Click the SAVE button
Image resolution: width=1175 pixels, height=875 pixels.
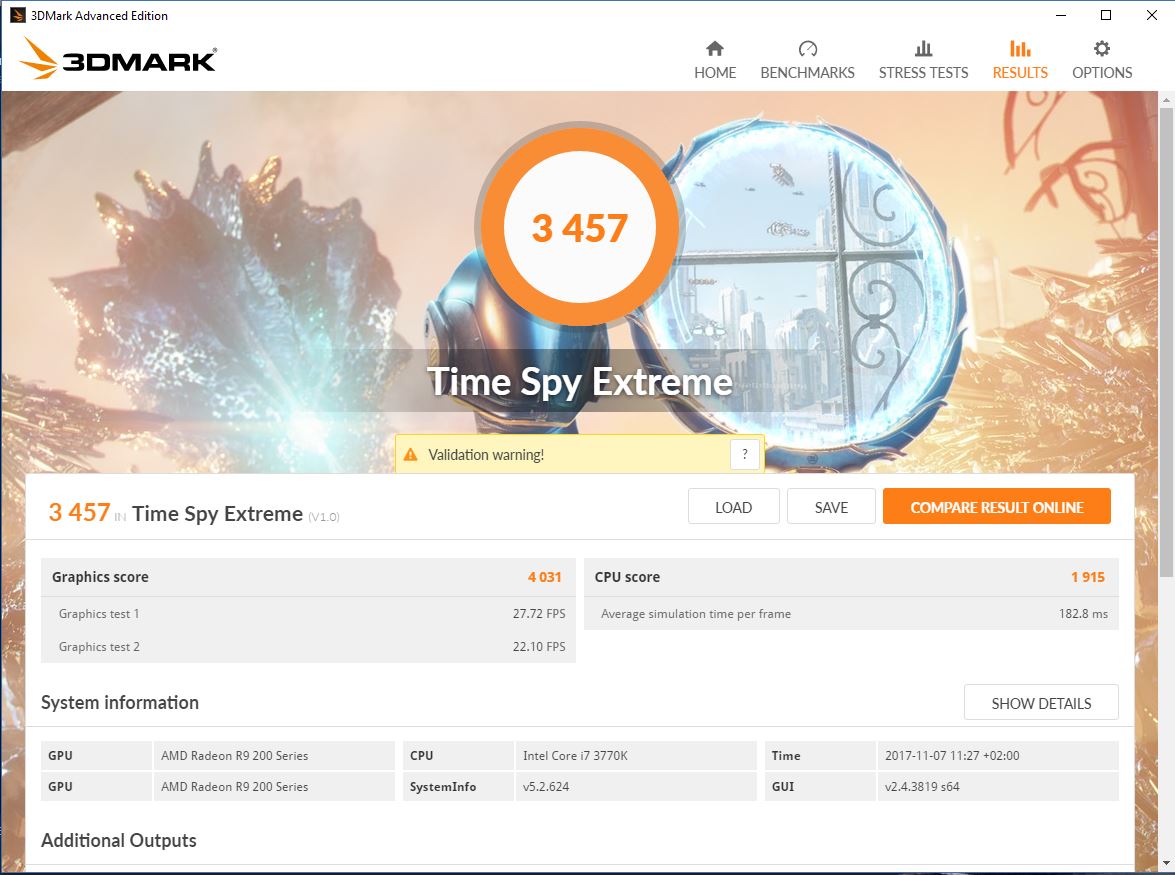coord(831,507)
